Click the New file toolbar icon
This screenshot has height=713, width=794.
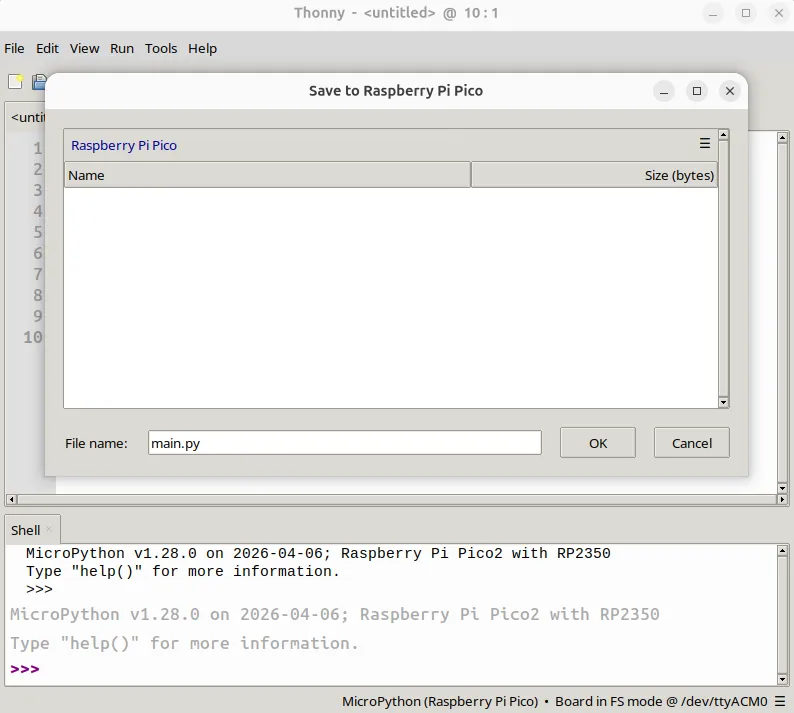tap(16, 82)
